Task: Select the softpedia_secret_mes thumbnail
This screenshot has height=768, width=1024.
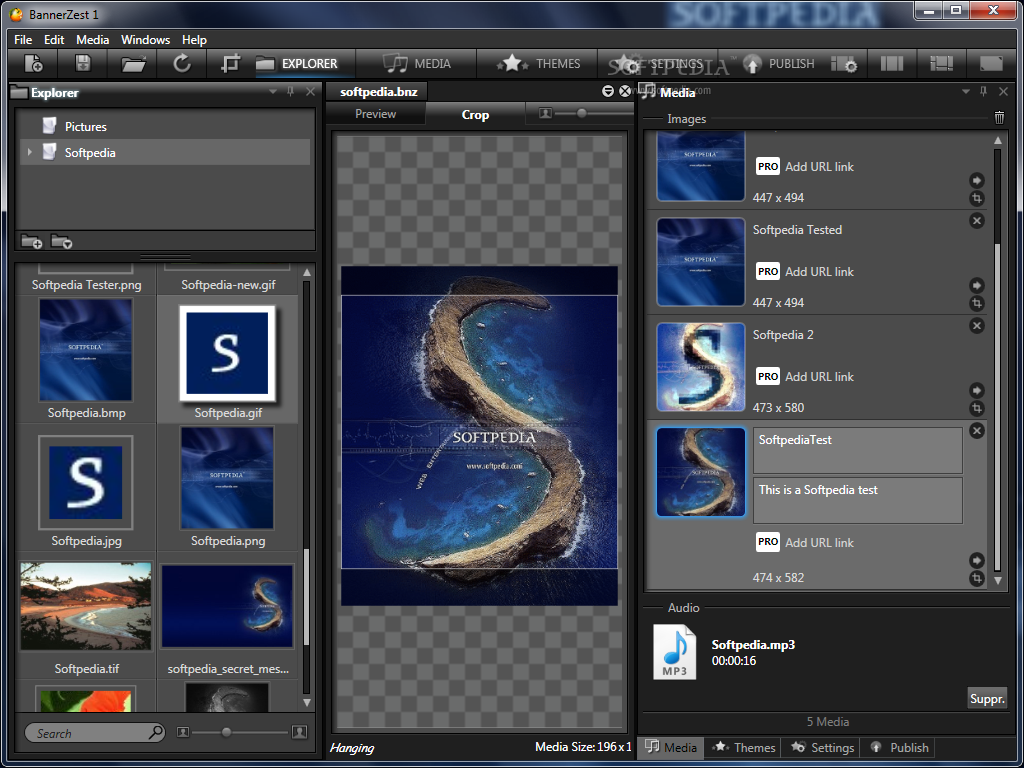Action: coord(227,606)
